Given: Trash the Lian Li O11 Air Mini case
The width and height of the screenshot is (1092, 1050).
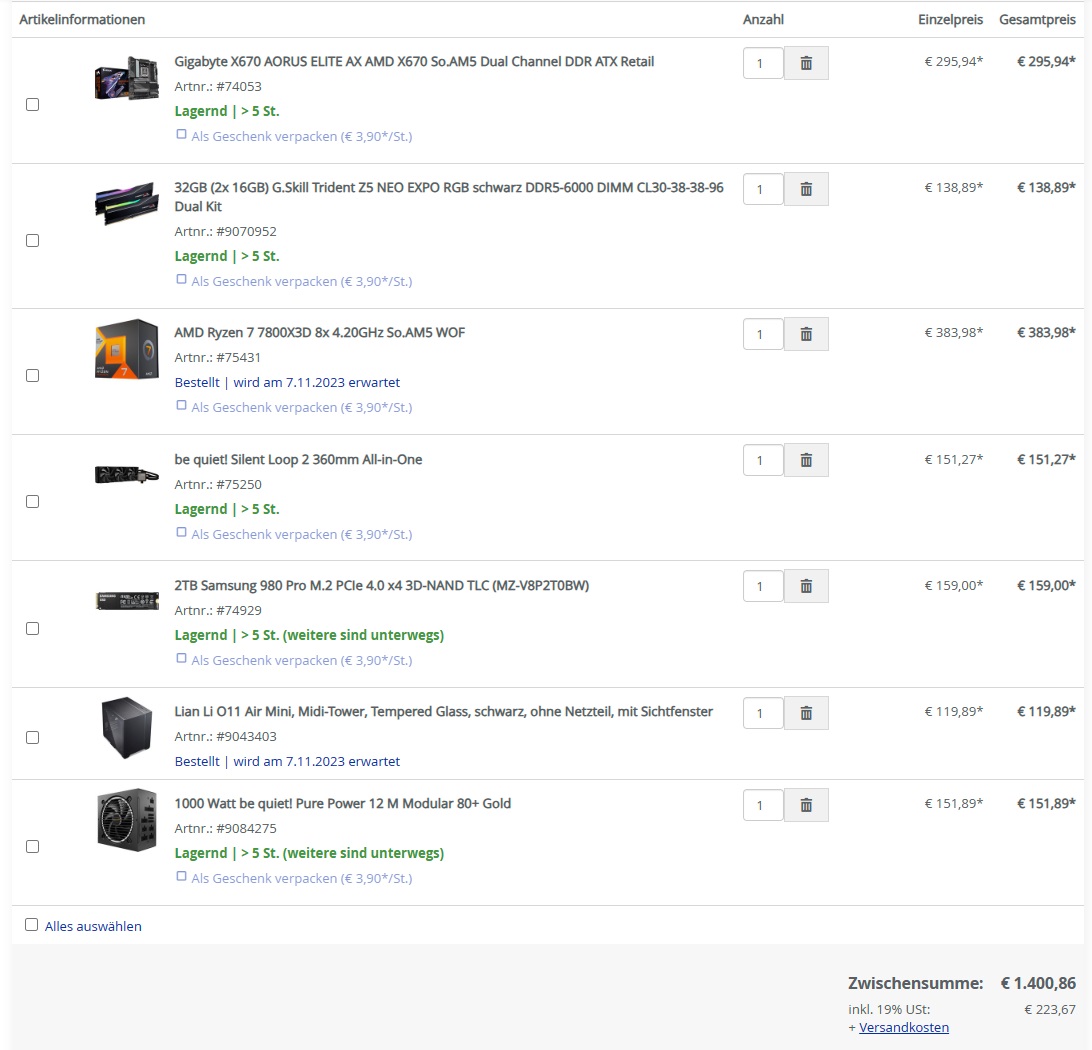Looking at the screenshot, I should click(x=806, y=713).
